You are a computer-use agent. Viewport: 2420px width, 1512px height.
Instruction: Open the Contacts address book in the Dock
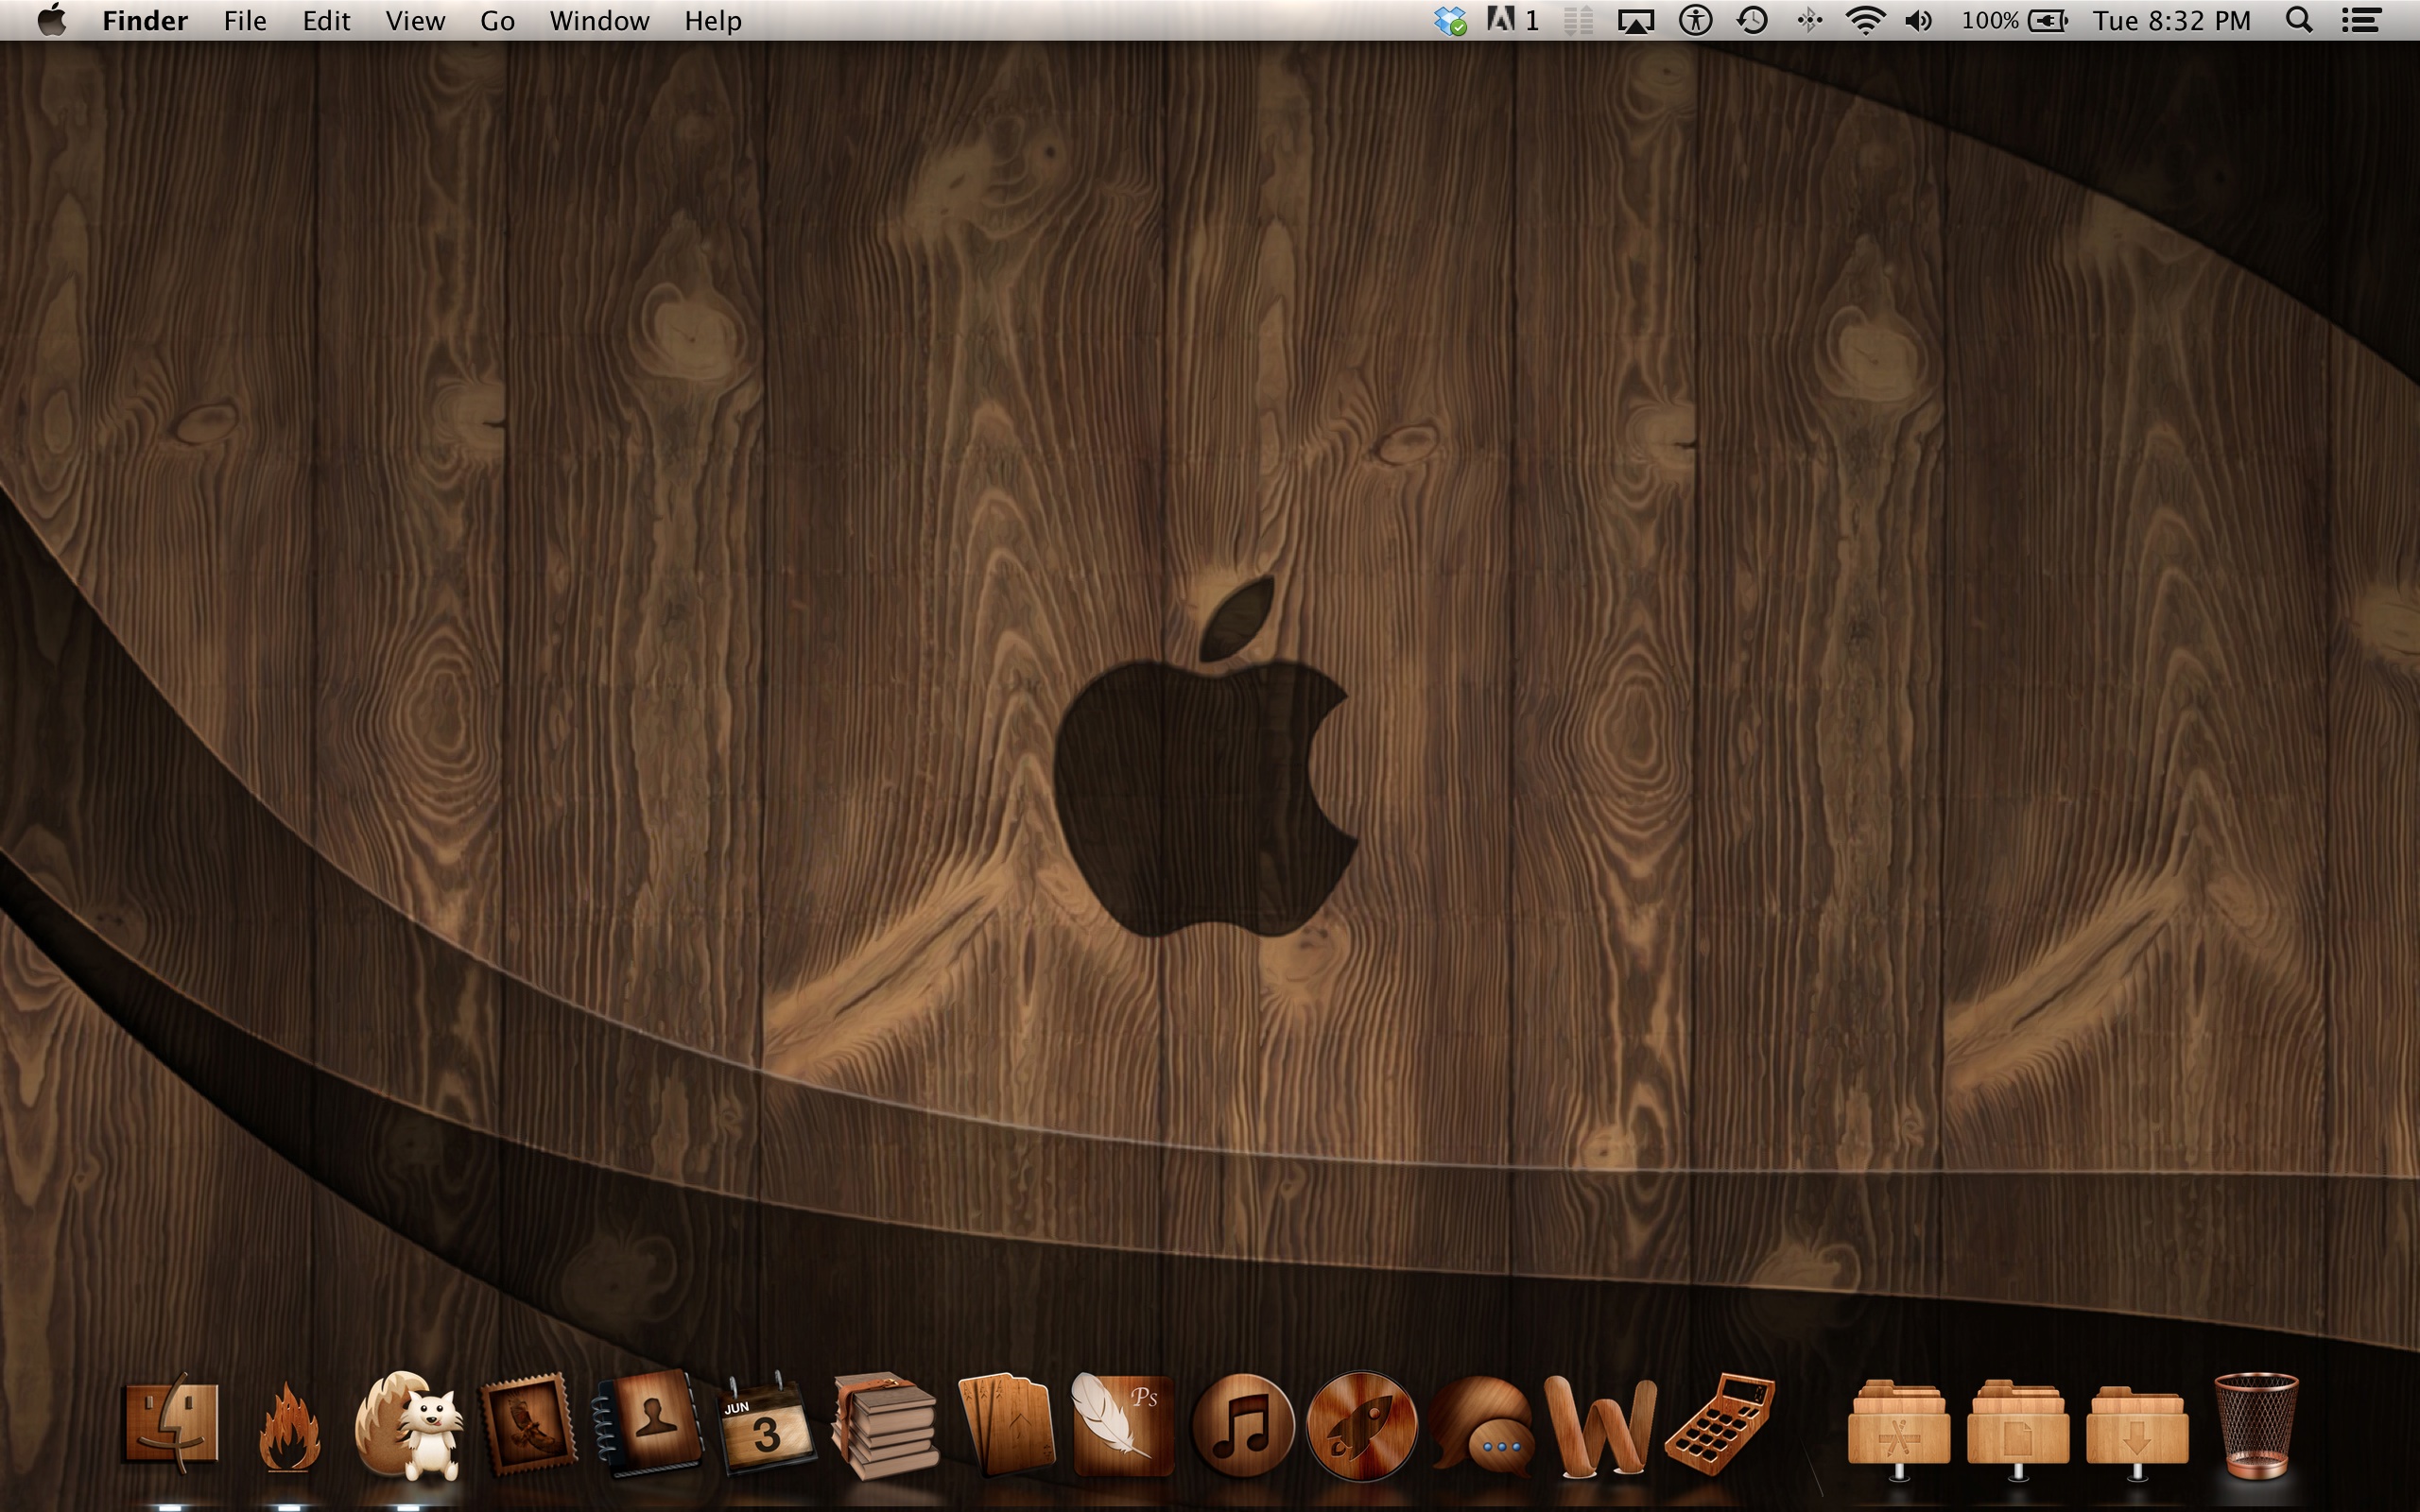click(x=648, y=1424)
